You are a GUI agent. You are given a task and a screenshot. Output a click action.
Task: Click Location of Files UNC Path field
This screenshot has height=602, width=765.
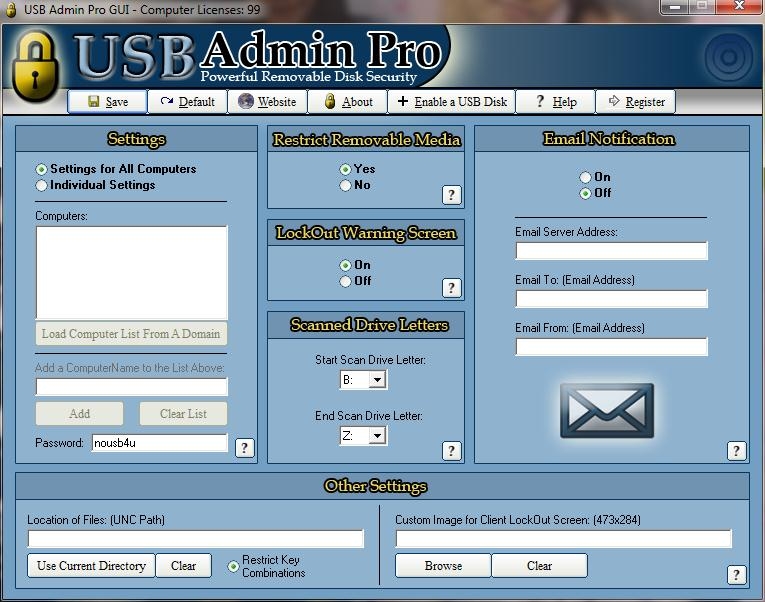[x=196, y=539]
